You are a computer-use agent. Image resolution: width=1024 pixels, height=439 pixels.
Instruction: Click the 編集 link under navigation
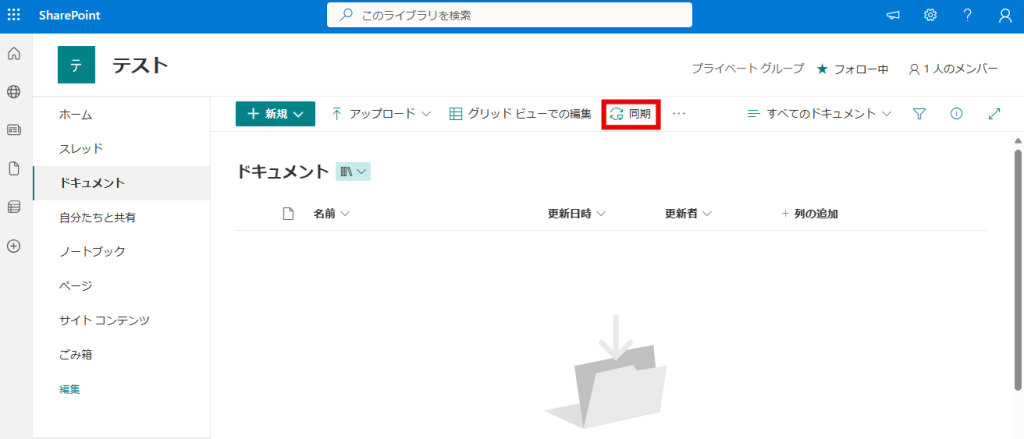pyautogui.click(x=69, y=389)
